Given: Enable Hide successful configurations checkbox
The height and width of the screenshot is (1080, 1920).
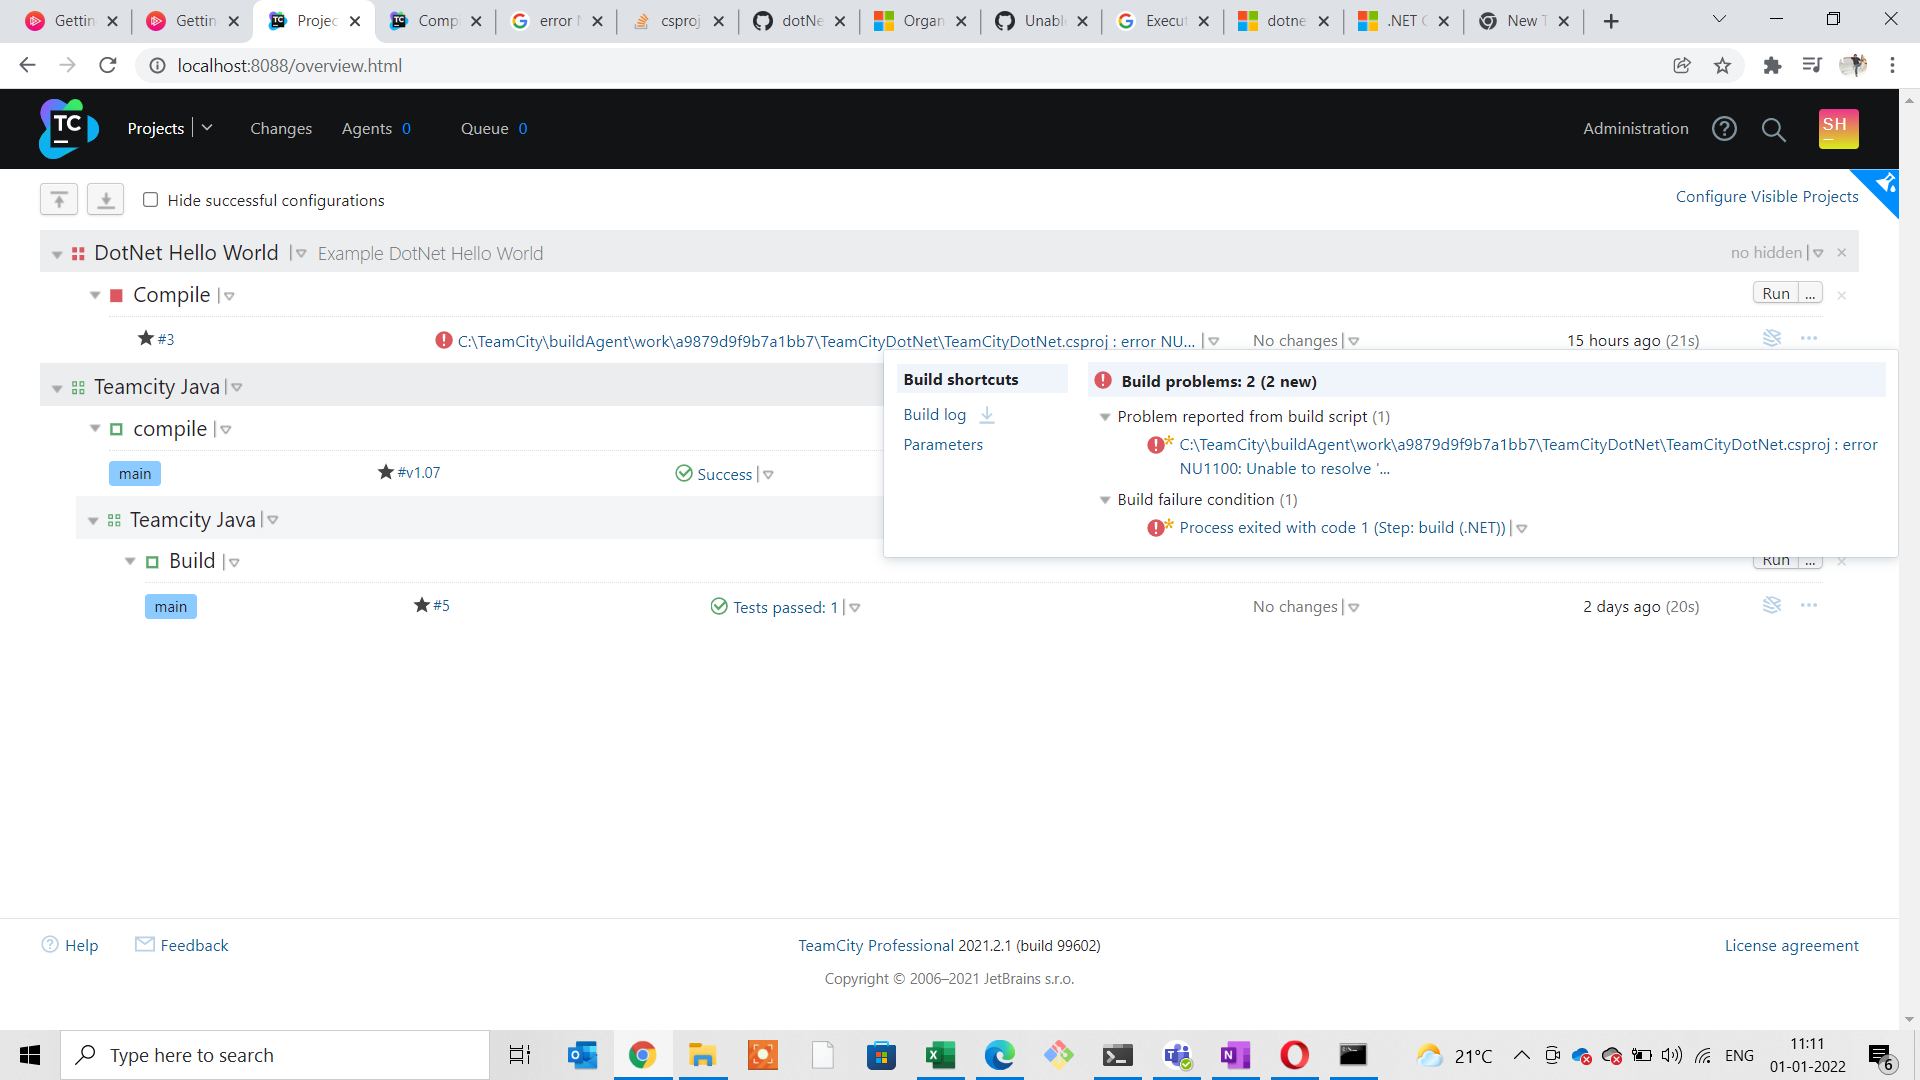Looking at the screenshot, I should pyautogui.click(x=150, y=200).
